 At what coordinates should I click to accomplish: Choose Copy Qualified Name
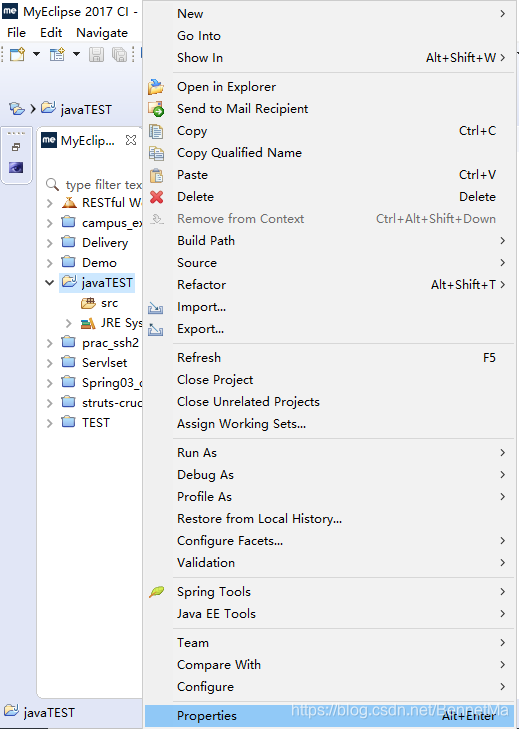coord(329,153)
